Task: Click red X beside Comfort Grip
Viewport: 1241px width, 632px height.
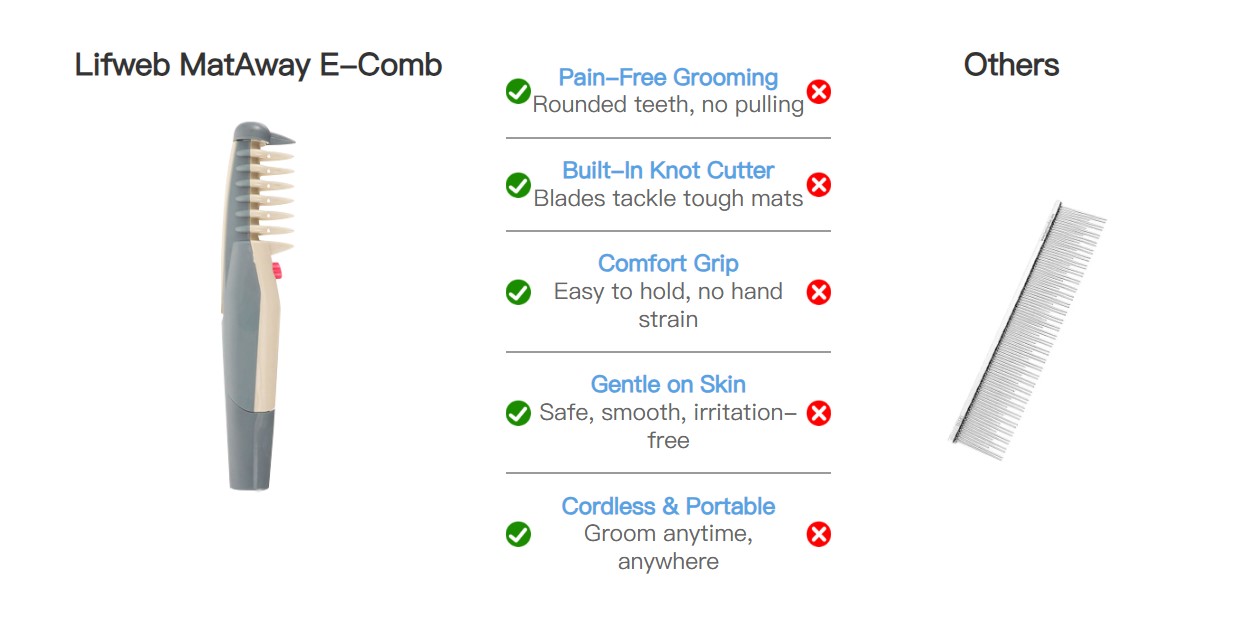Action: pyautogui.click(x=819, y=292)
